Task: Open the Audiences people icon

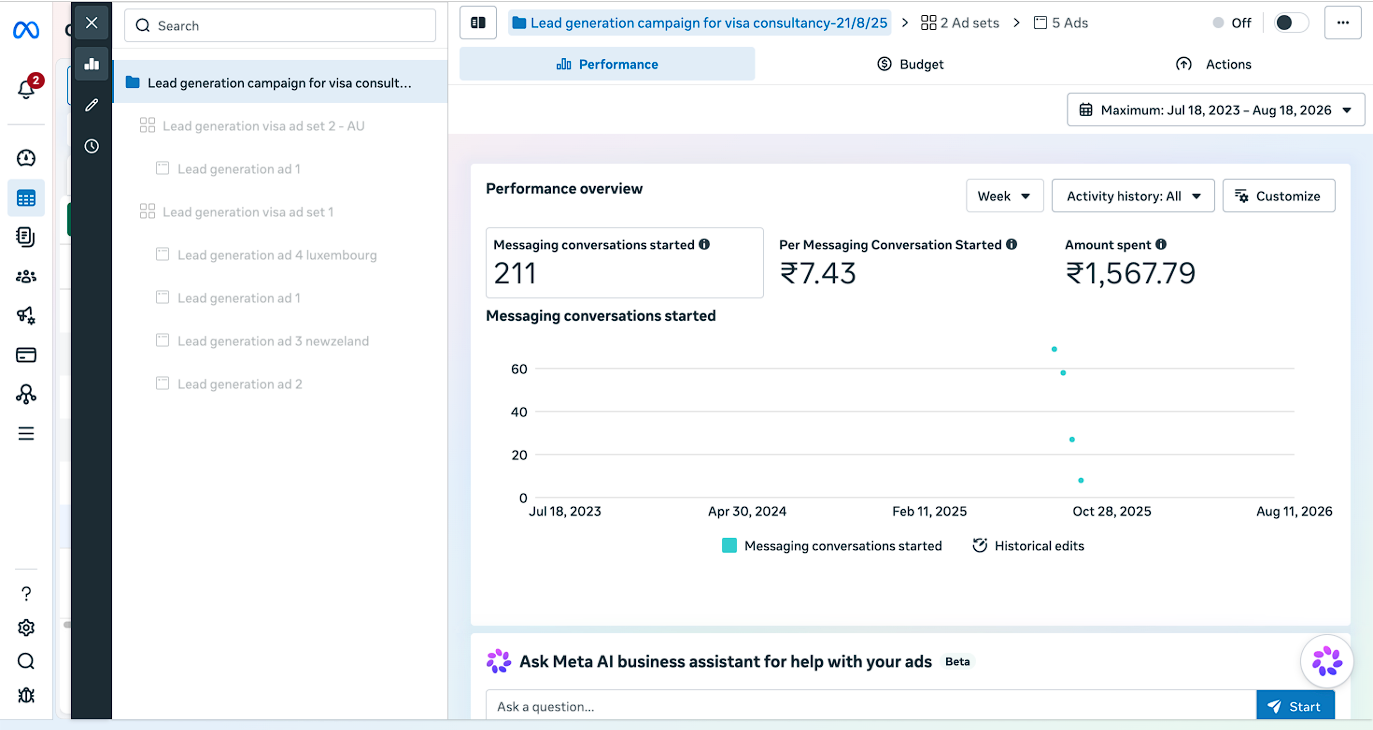Action: tap(26, 277)
